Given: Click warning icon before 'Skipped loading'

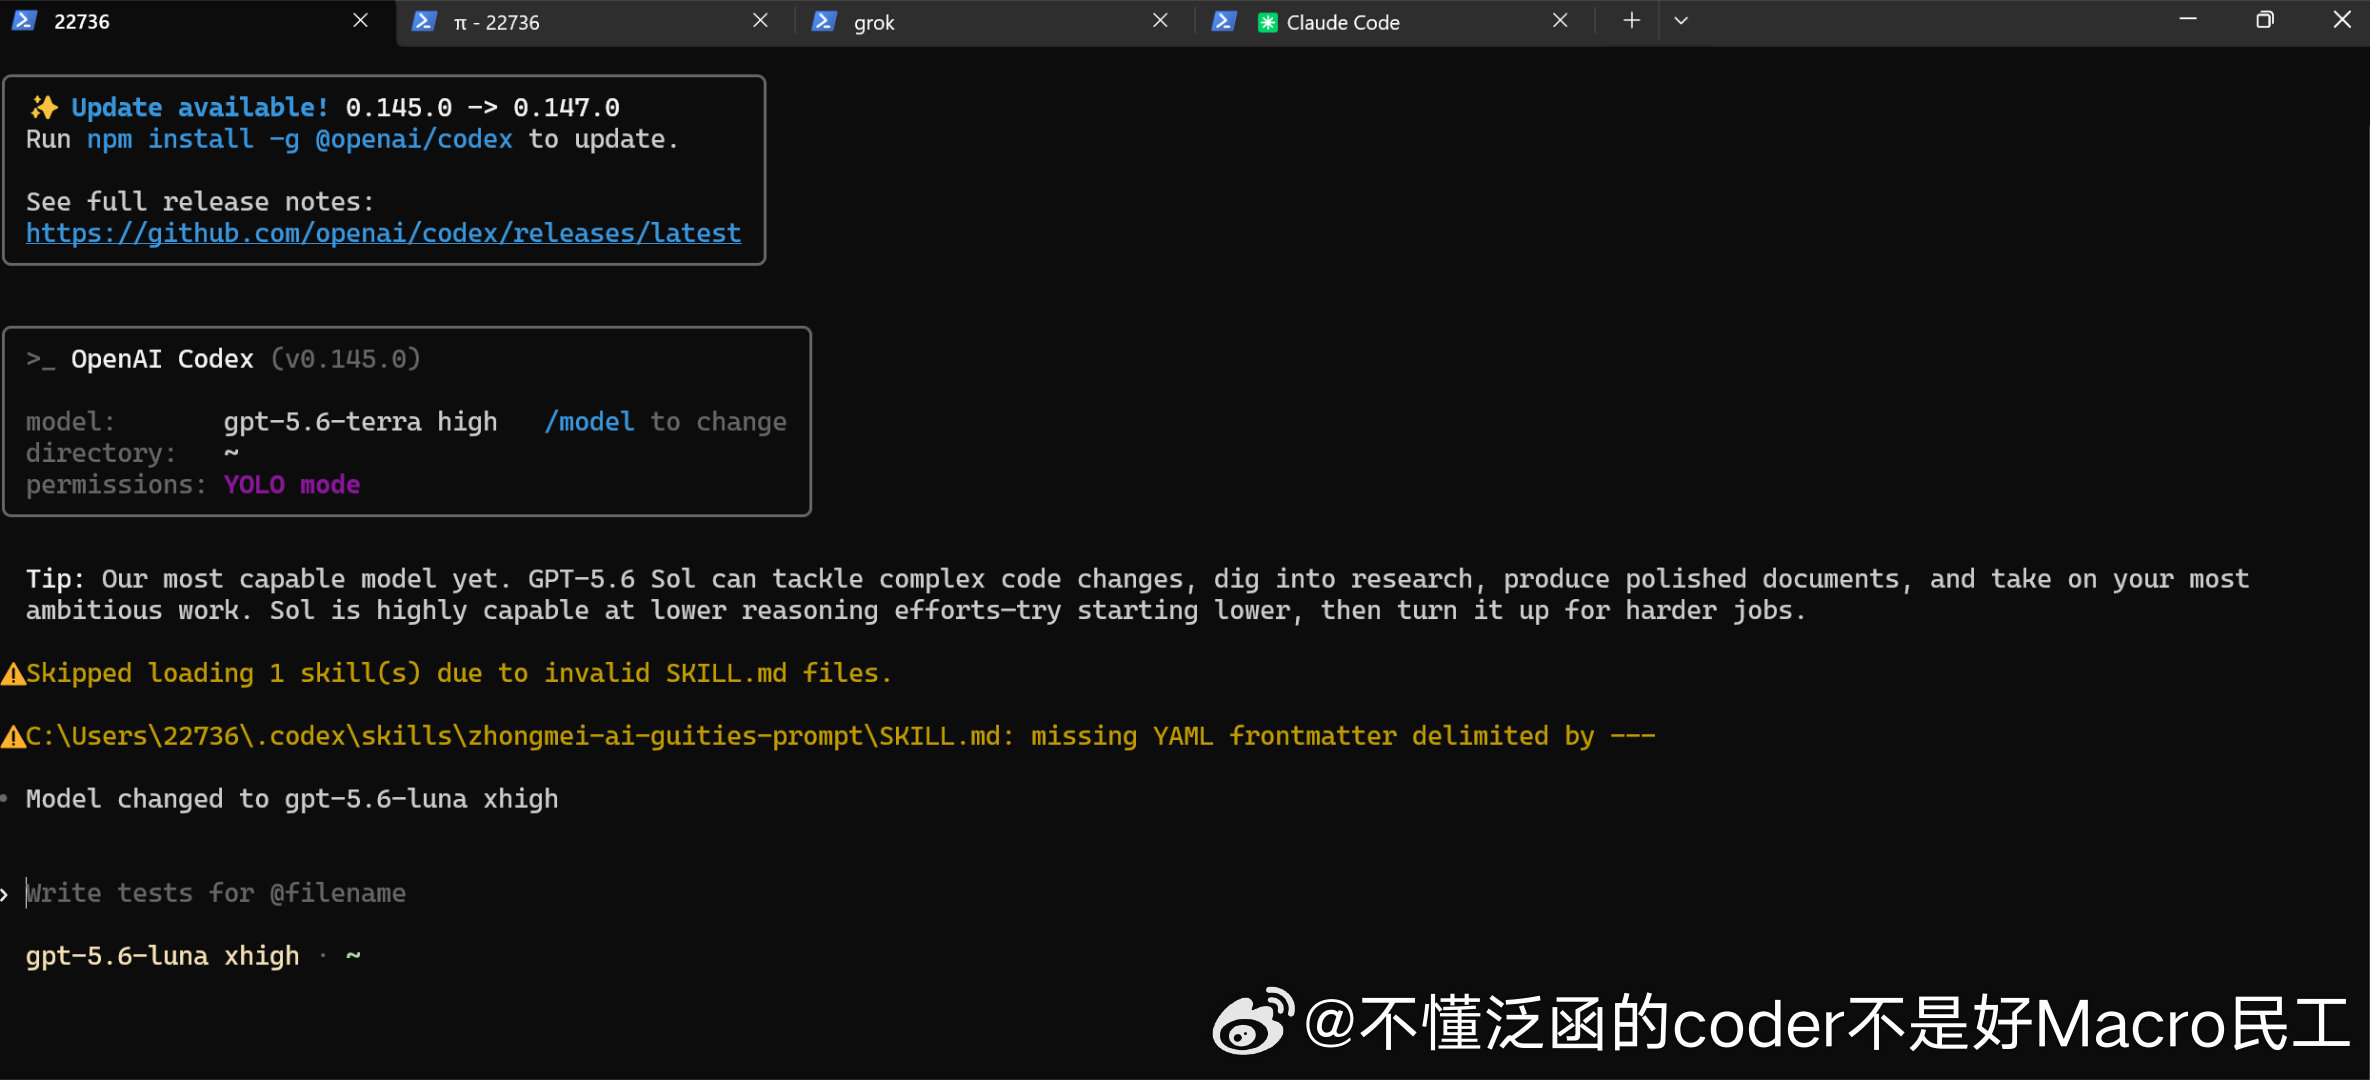Looking at the screenshot, I should [x=13, y=675].
